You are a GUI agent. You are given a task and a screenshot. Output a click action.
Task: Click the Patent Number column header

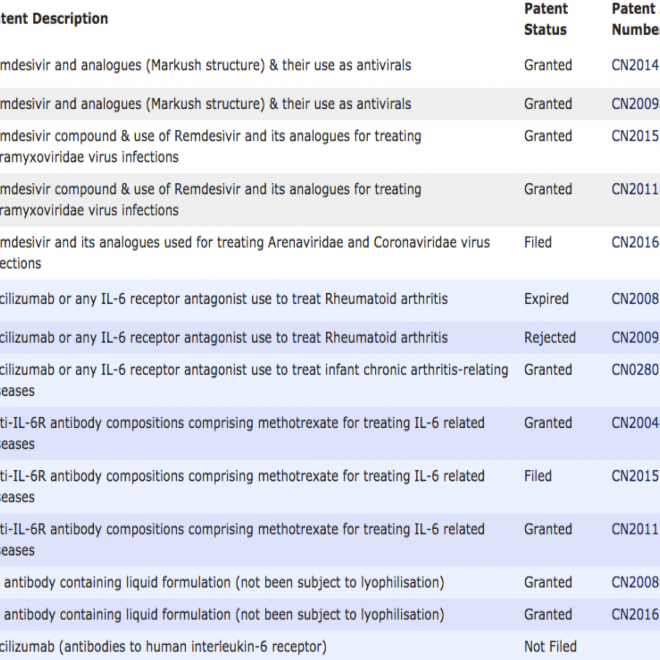point(636,19)
